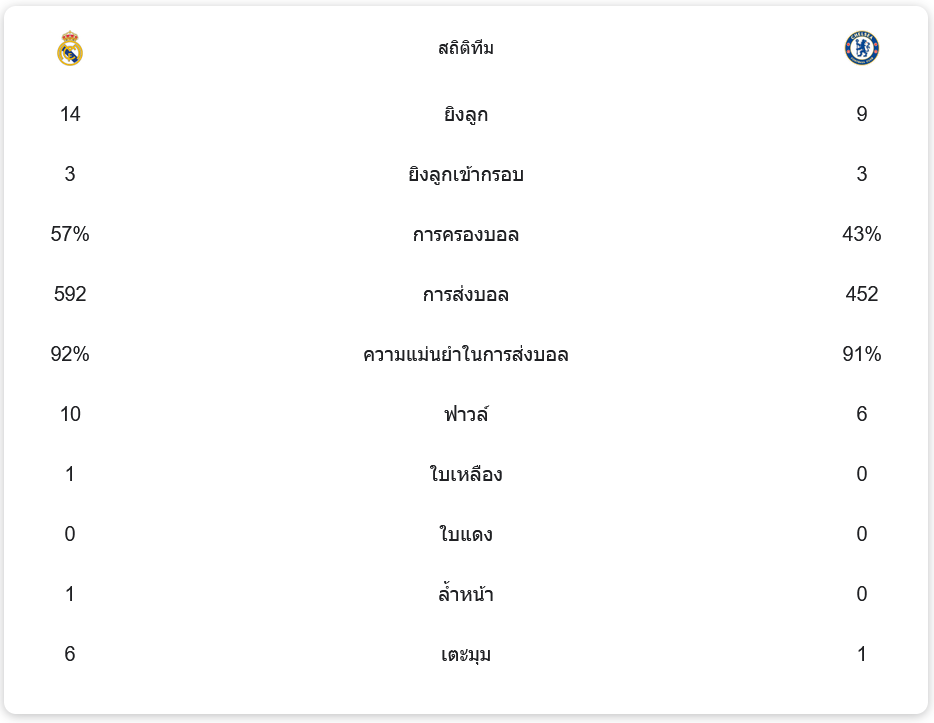Click the ความแม่นยำในการส่งบอล label
Viewport: 934px width, 723px height.
(x=466, y=355)
